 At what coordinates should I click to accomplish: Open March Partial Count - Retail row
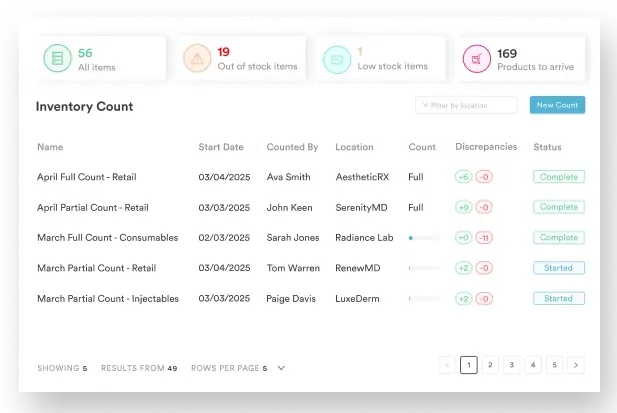point(311,268)
